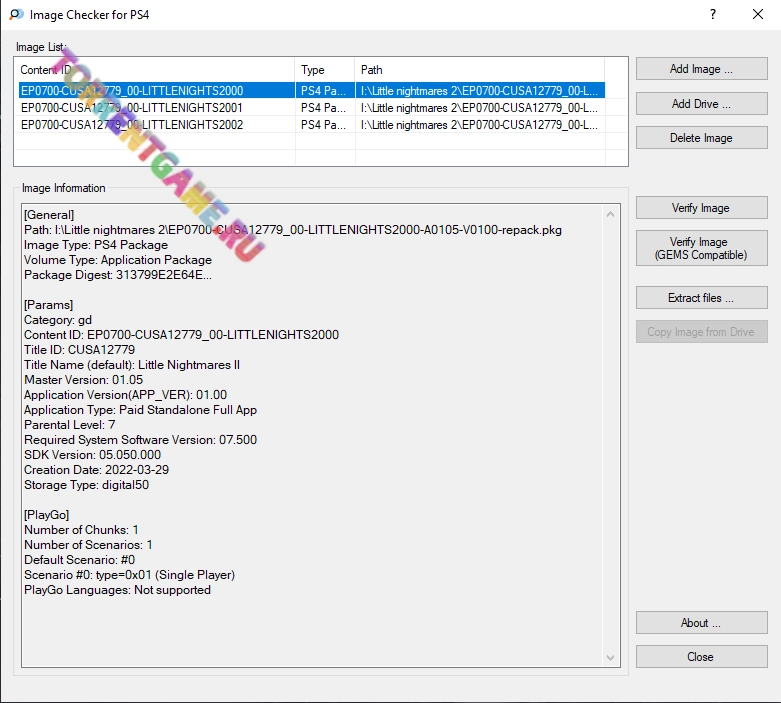Click Verify Image (GEMS Compatible) button

[701, 249]
